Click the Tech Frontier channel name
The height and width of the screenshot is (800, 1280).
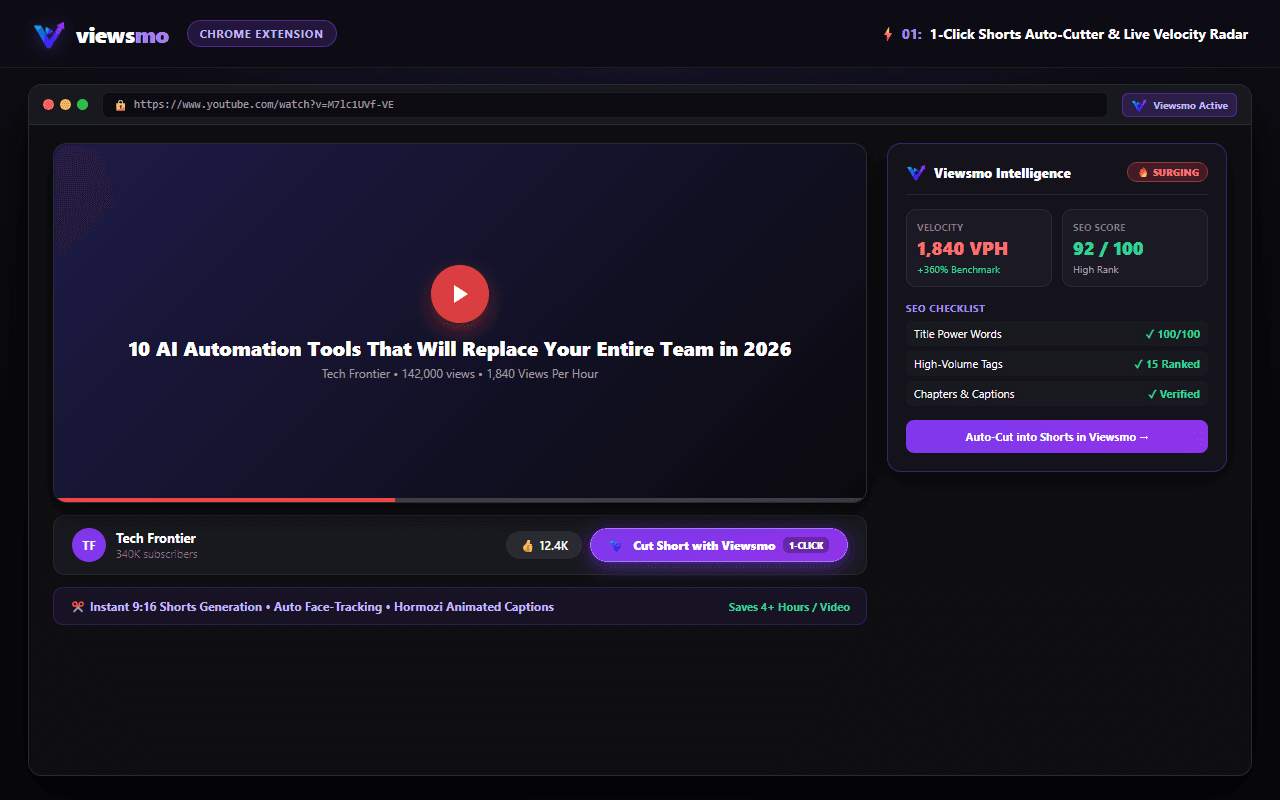click(156, 538)
